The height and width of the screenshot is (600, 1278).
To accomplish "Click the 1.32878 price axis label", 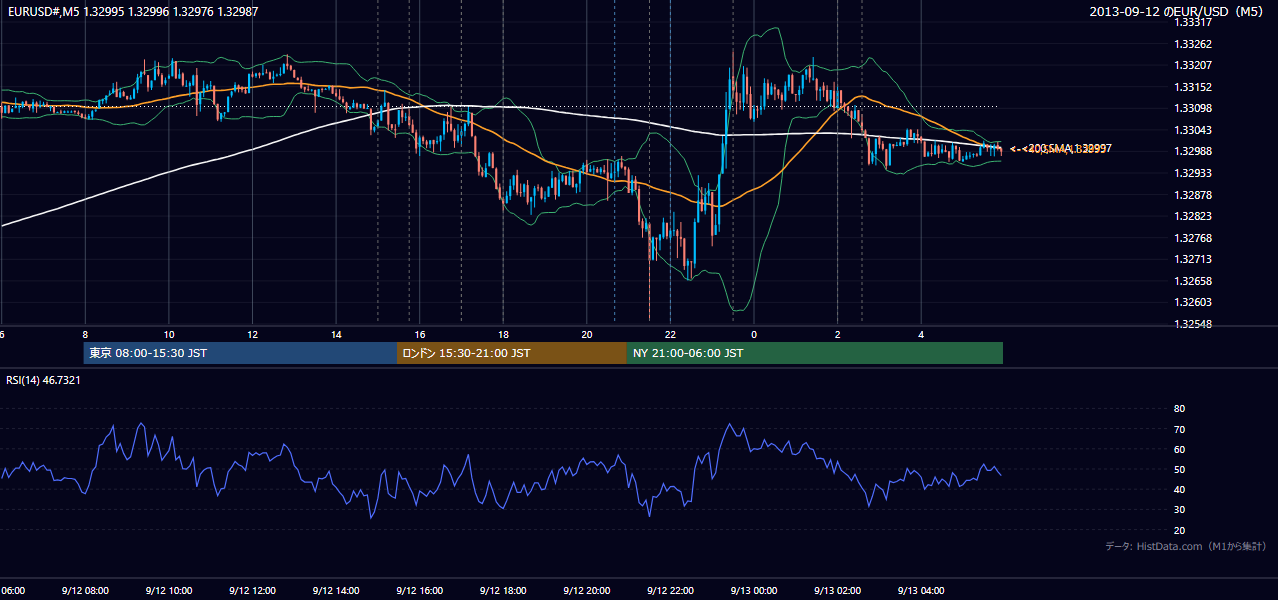I will point(1193,195).
